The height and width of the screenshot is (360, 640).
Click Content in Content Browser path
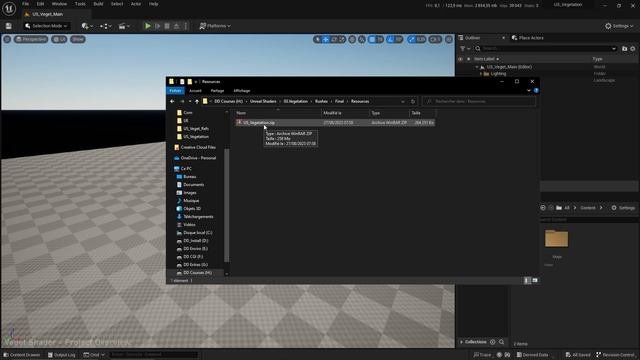tap(588, 208)
